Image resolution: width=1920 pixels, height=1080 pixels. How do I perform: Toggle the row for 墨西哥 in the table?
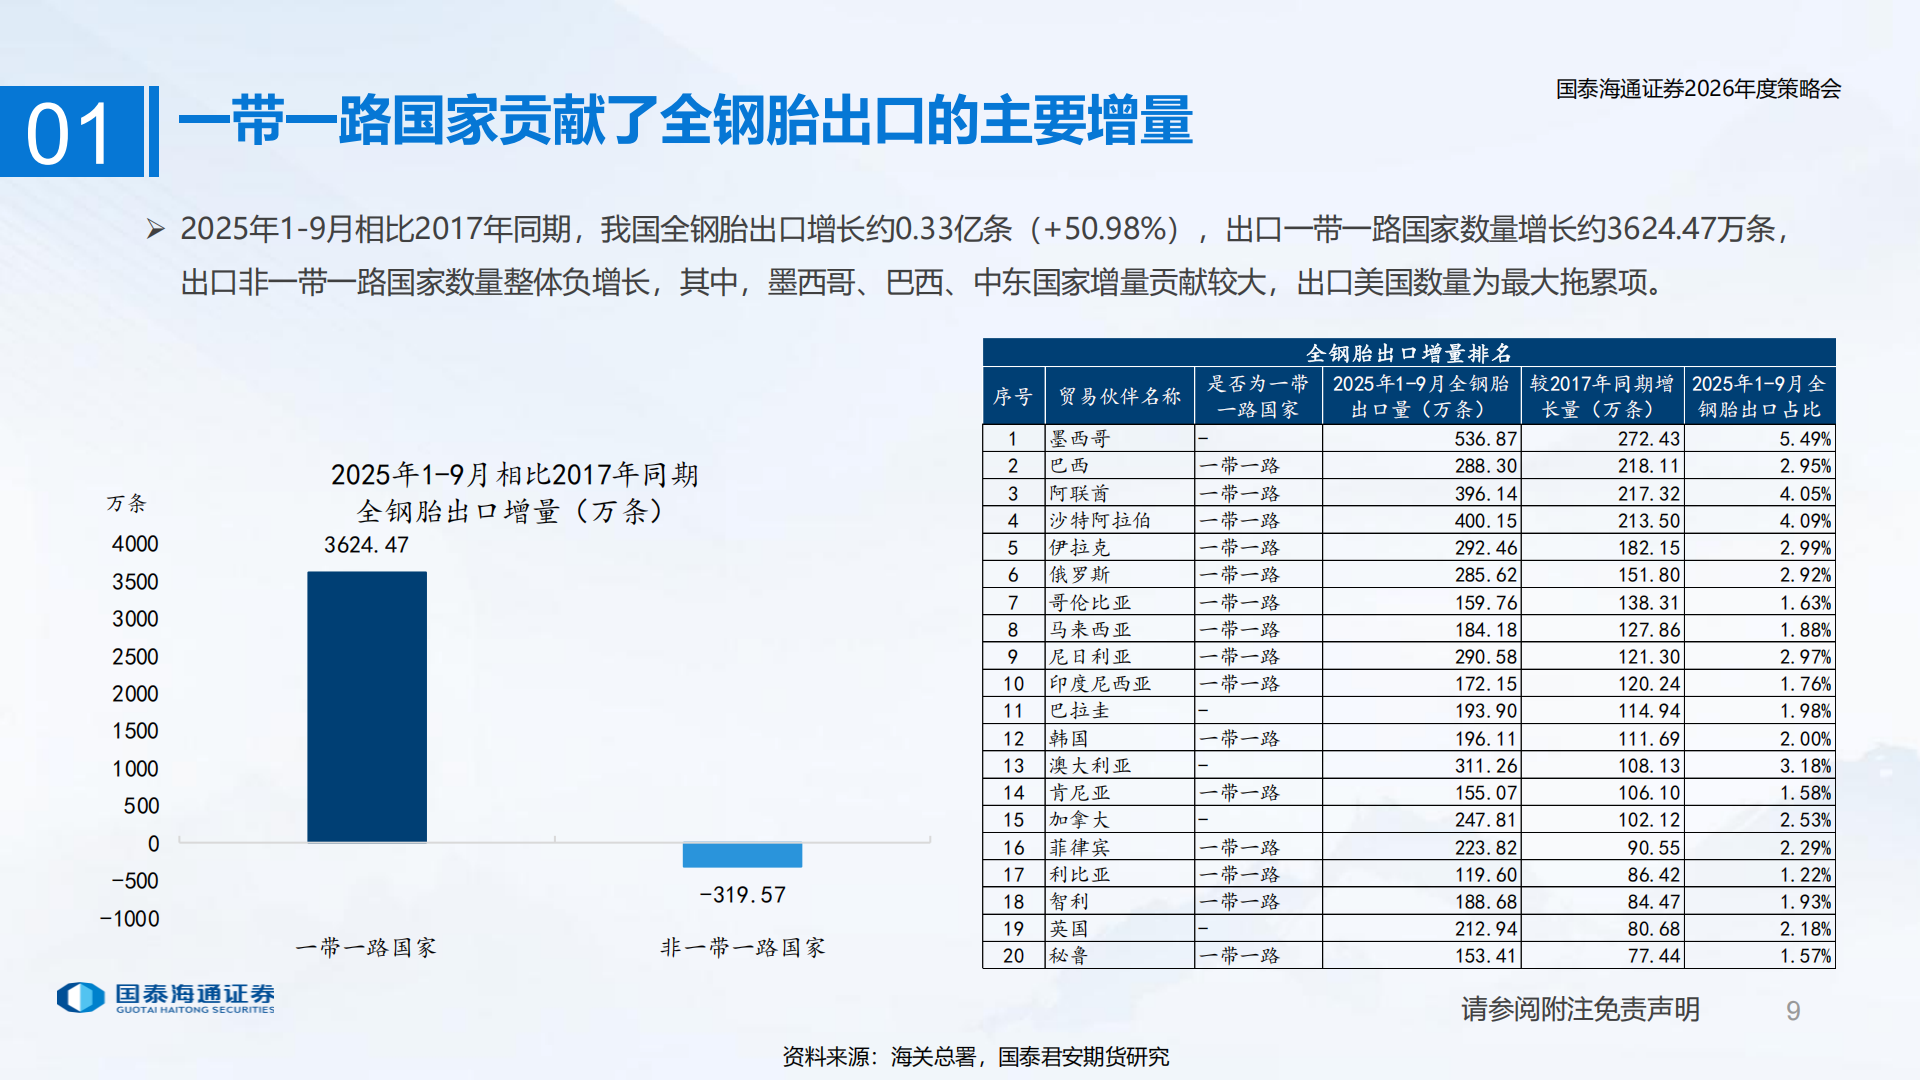[1118, 437]
